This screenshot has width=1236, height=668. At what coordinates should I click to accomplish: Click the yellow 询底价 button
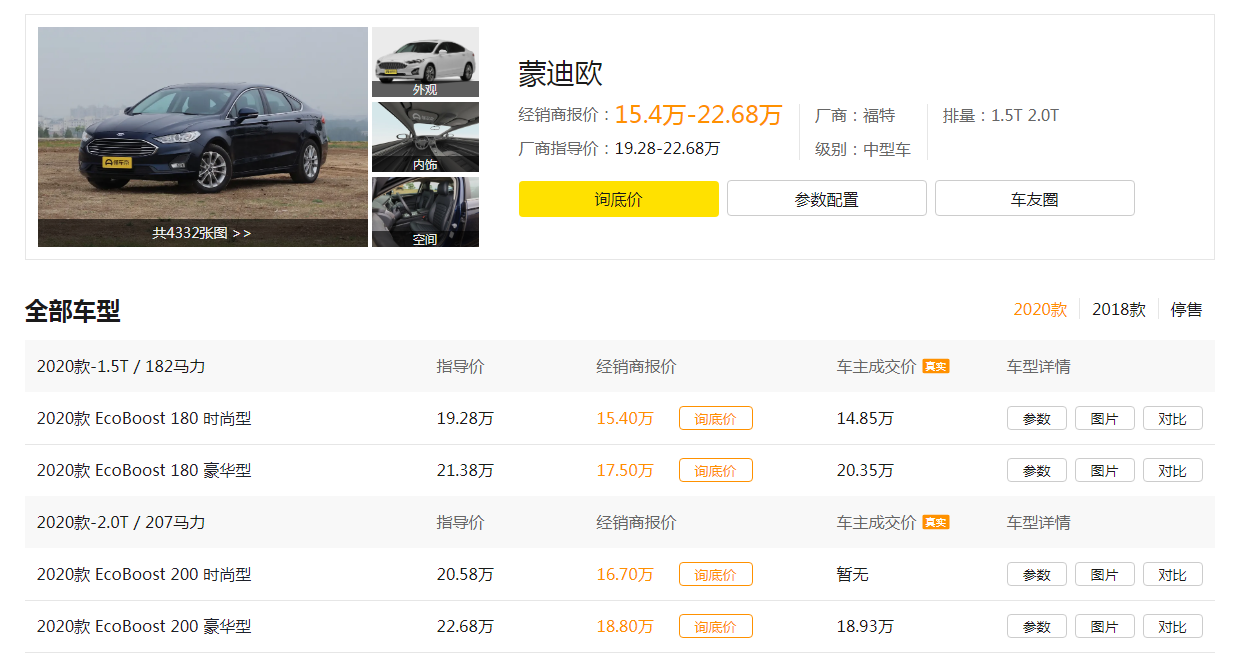[x=619, y=199]
